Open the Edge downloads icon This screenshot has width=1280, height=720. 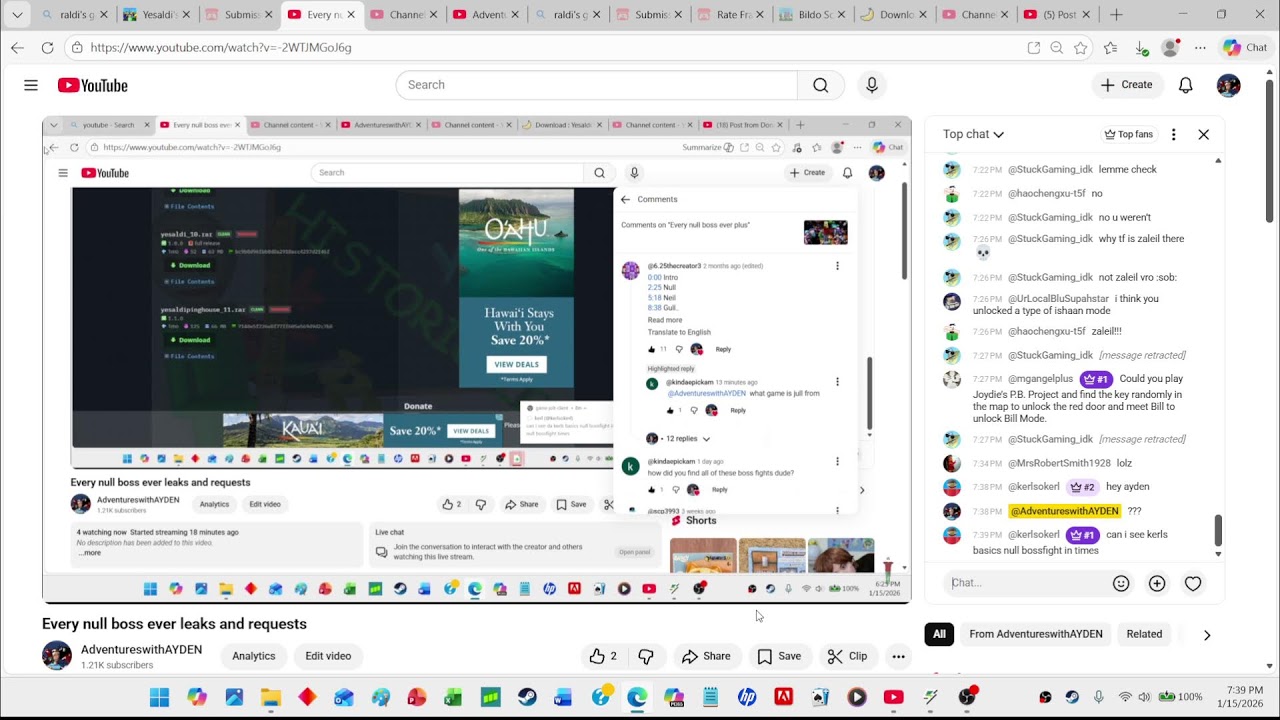(x=1141, y=48)
